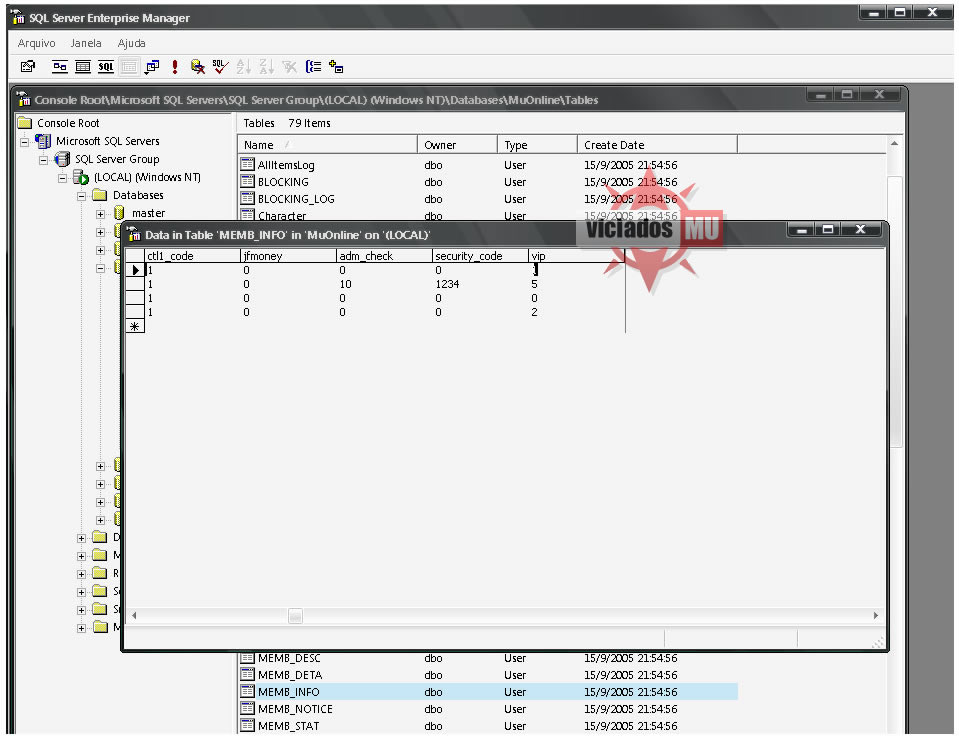Run the query with the red exclamation icon
959x737 pixels.
(175, 67)
